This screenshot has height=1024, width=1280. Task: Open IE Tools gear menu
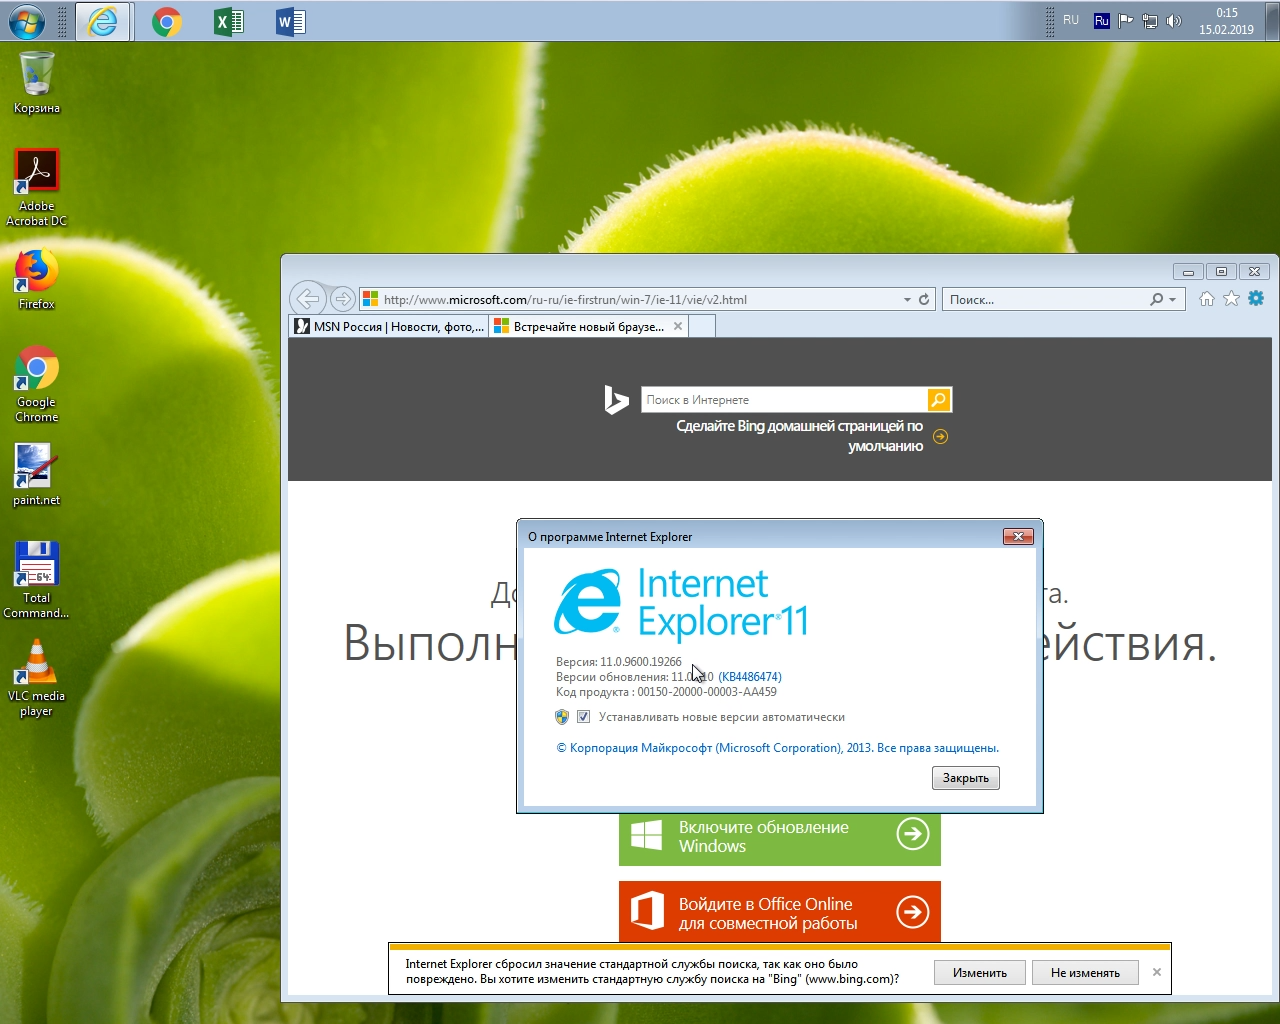pos(1256,298)
